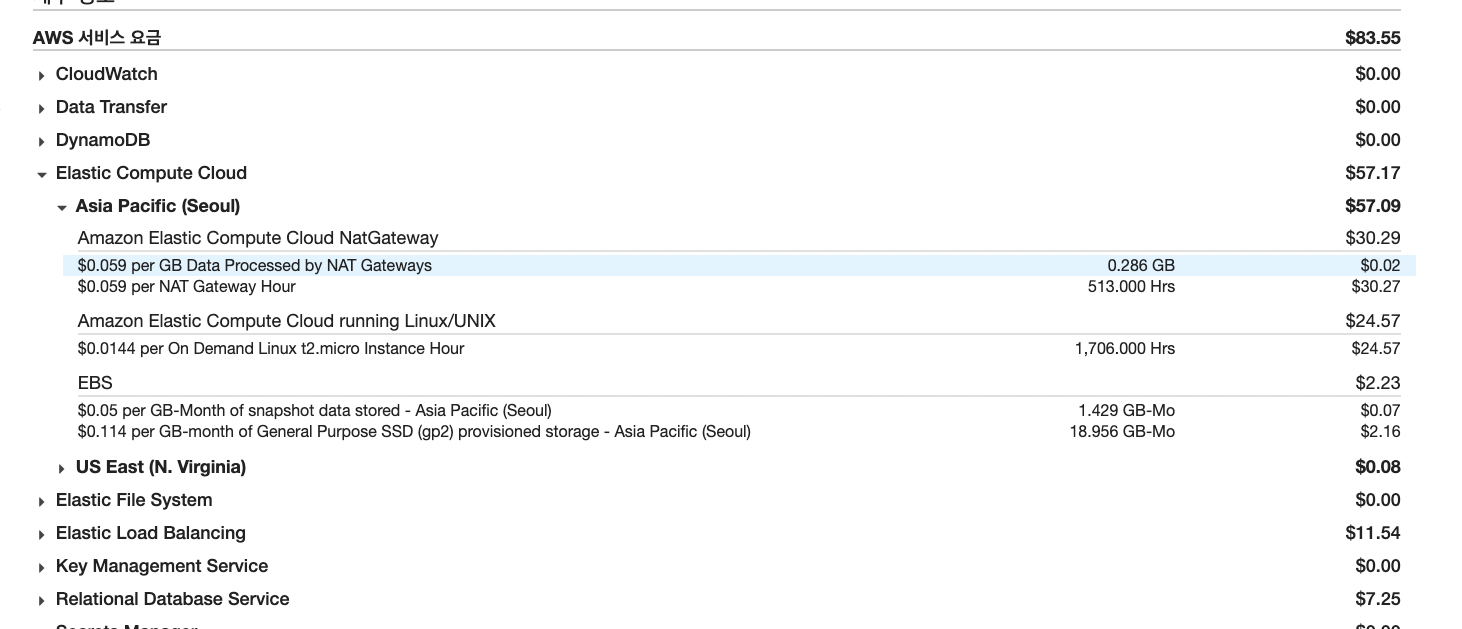Click the Asia Pacific (Seoul) region label

[158, 206]
